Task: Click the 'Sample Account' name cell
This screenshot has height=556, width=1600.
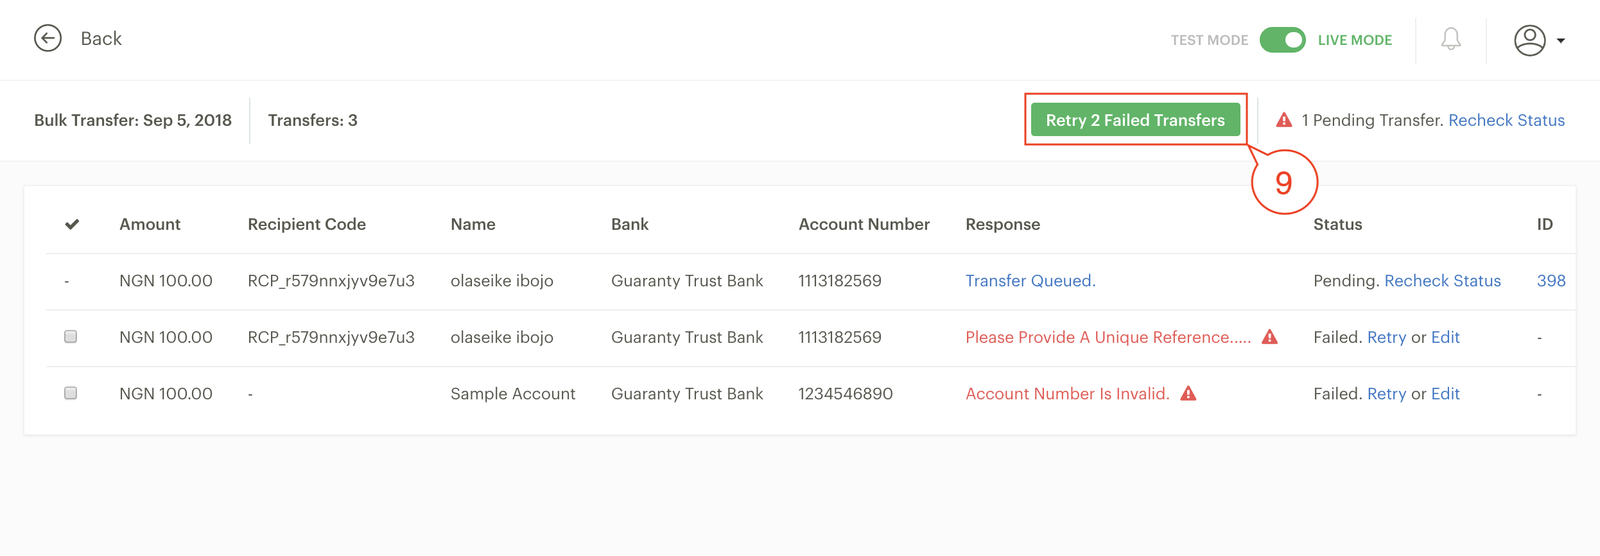Action: pyautogui.click(x=513, y=394)
